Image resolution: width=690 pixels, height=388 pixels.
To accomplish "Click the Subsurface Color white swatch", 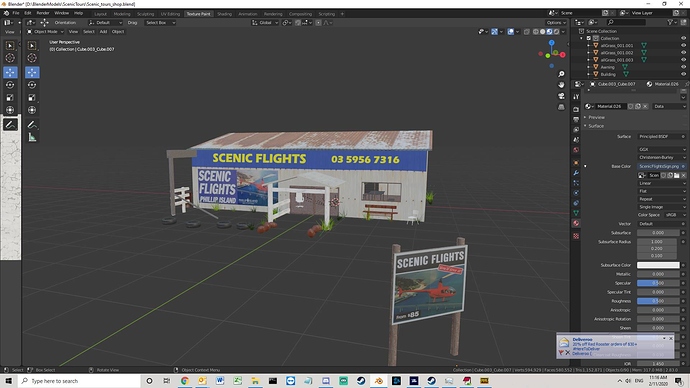I will (658, 265).
